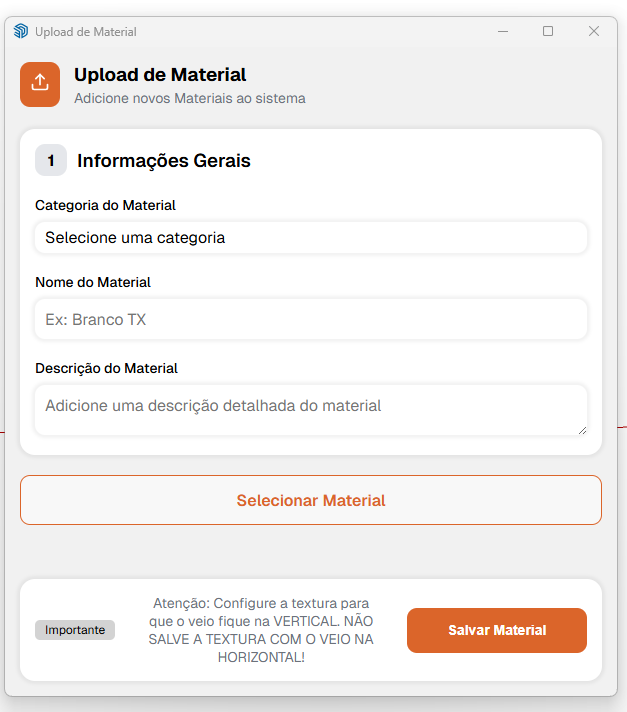Click the 'Categoria do Material' label

[105, 205]
